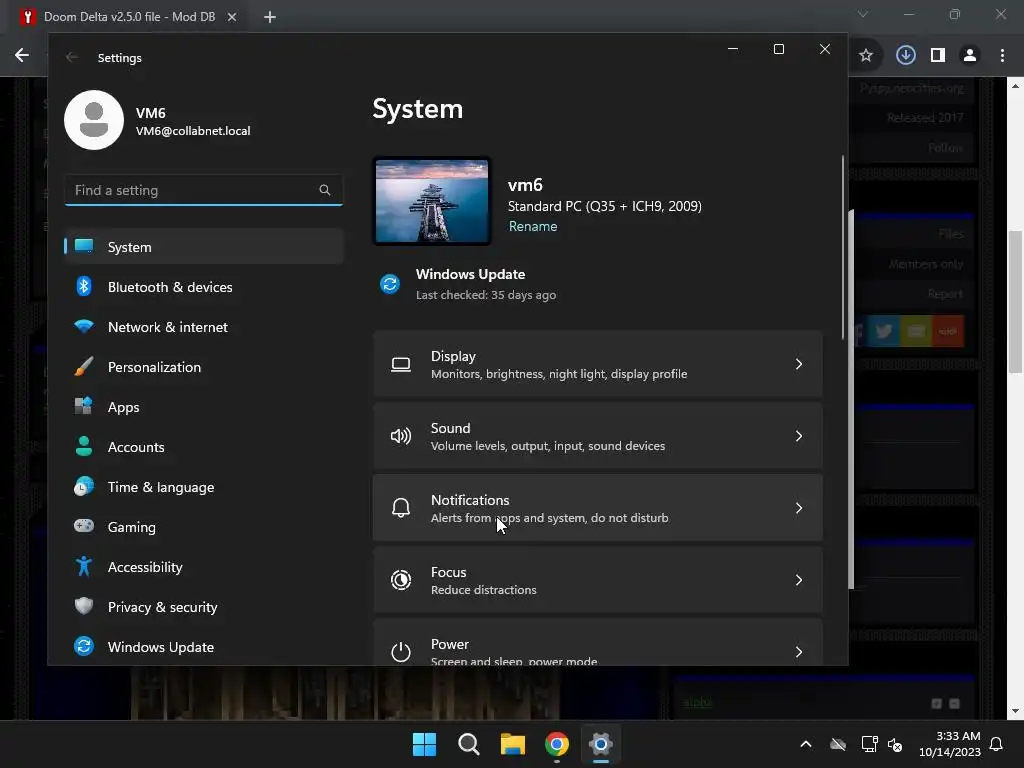This screenshot has width=1024, height=768.
Task: Open Notifications settings
Action: tap(598, 508)
